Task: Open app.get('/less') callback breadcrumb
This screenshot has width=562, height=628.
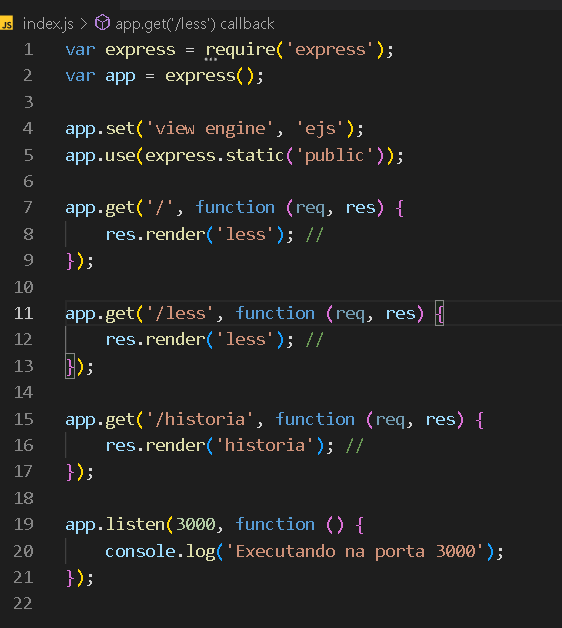Action: pos(195,24)
